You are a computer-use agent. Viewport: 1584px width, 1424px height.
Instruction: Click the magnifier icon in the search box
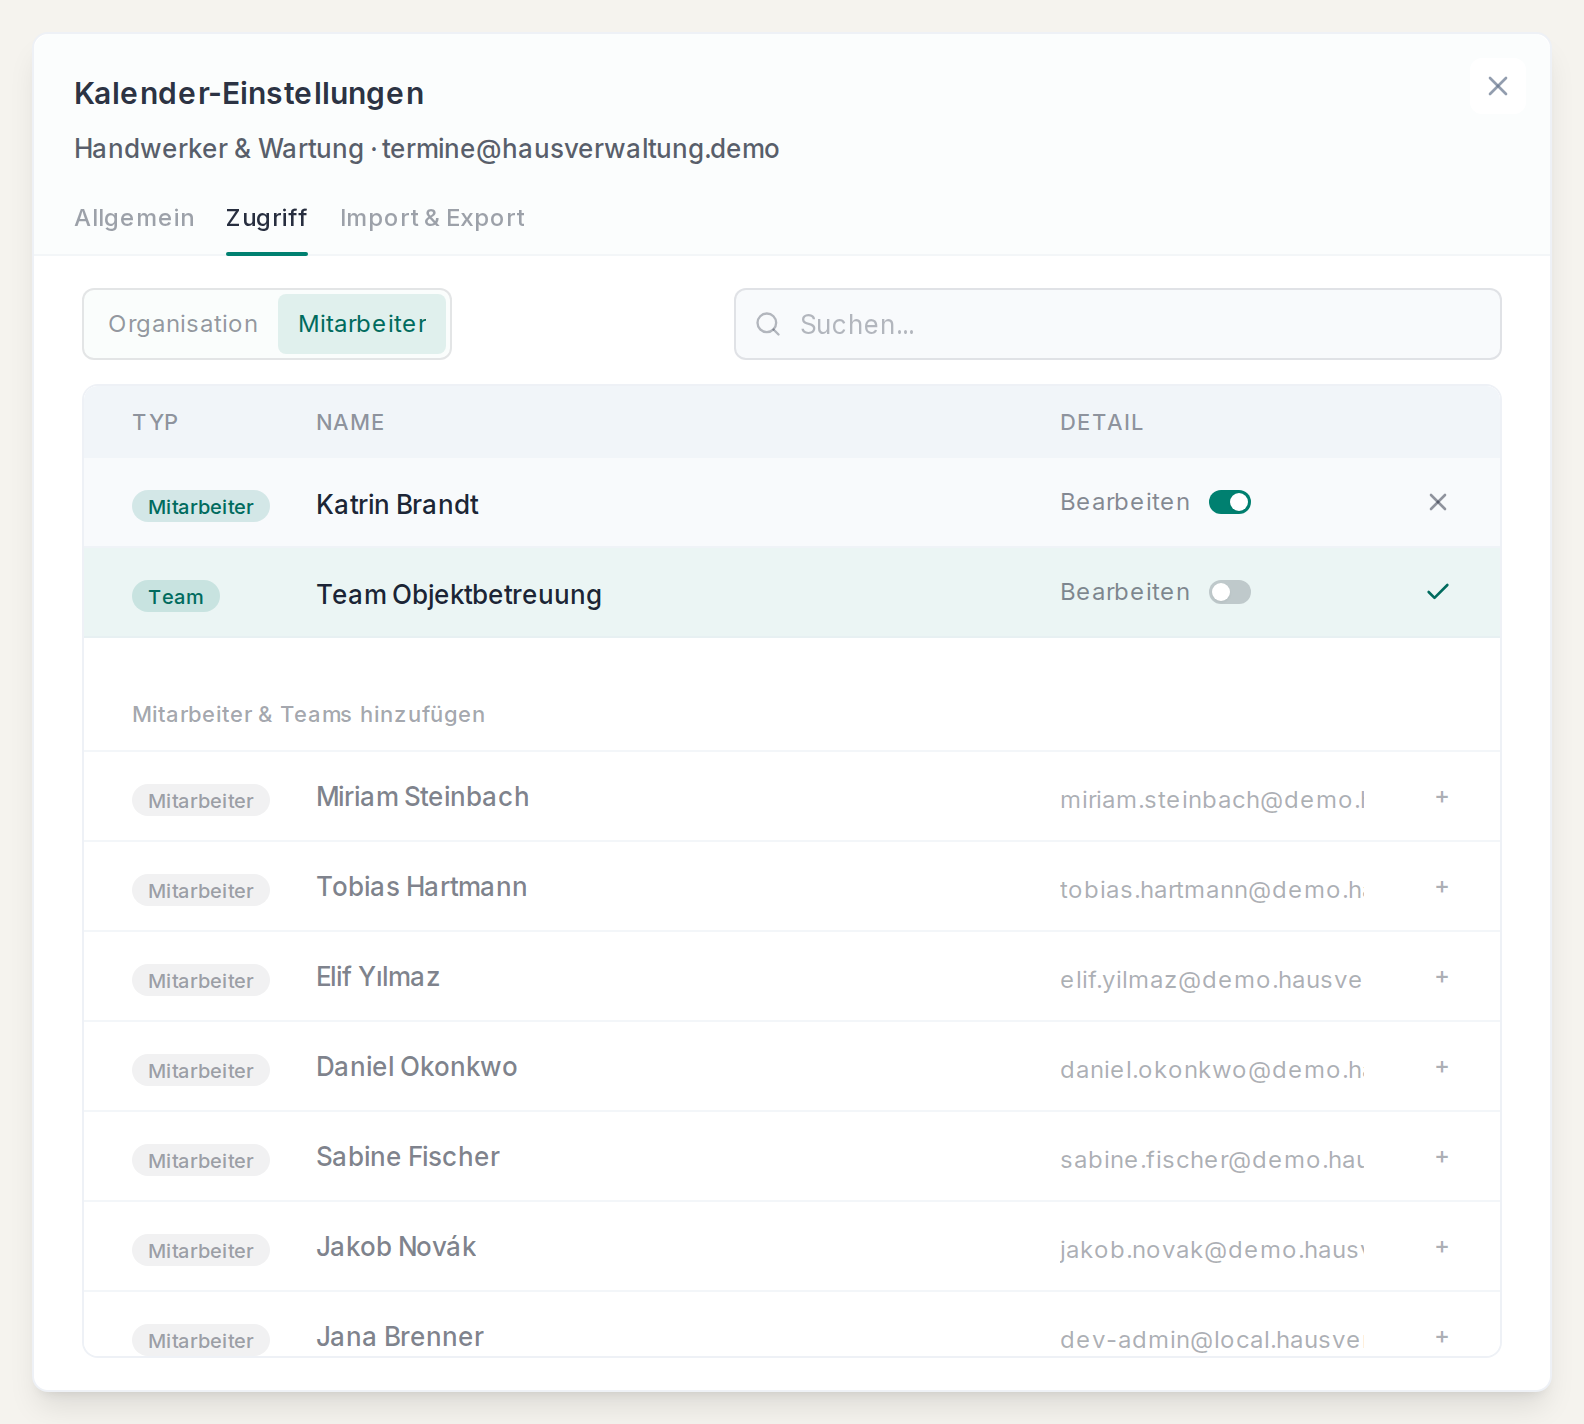768,324
